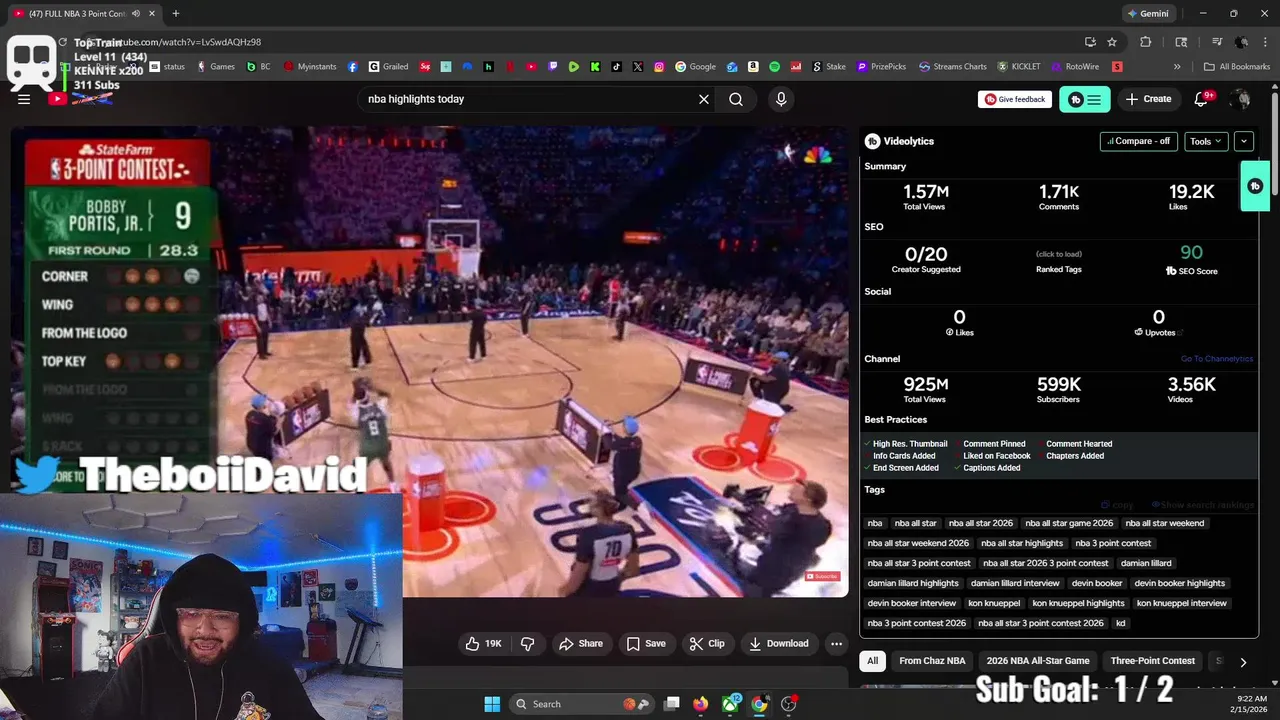The image size is (1280, 720).
Task: Clear the search box with the X icon
Action: point(704,99)
